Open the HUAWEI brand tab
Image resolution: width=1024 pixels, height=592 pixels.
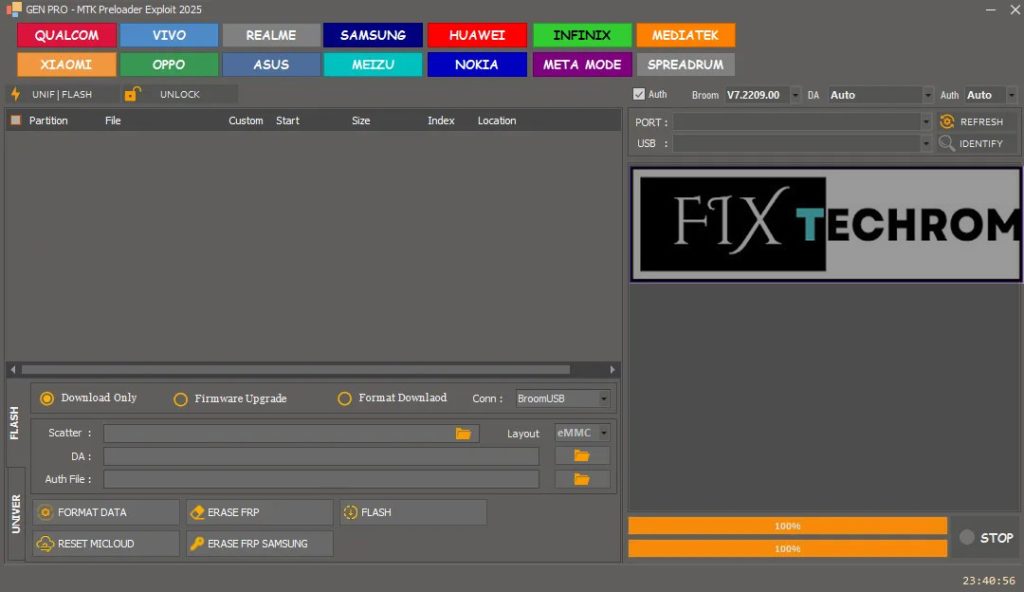point(477,35)
